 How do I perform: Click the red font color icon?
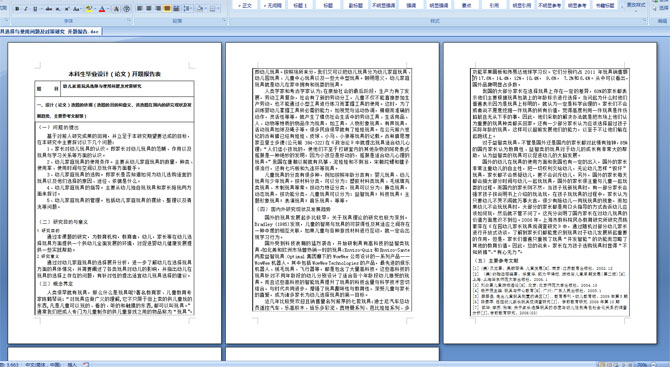102,9
